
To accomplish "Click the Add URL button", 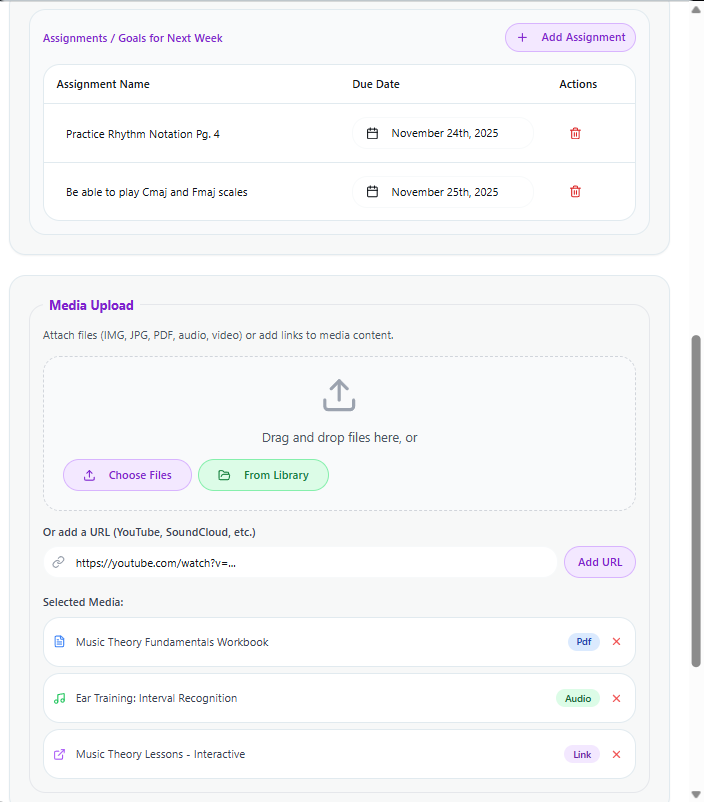I will pyautogui.click(x=599, y=562).
